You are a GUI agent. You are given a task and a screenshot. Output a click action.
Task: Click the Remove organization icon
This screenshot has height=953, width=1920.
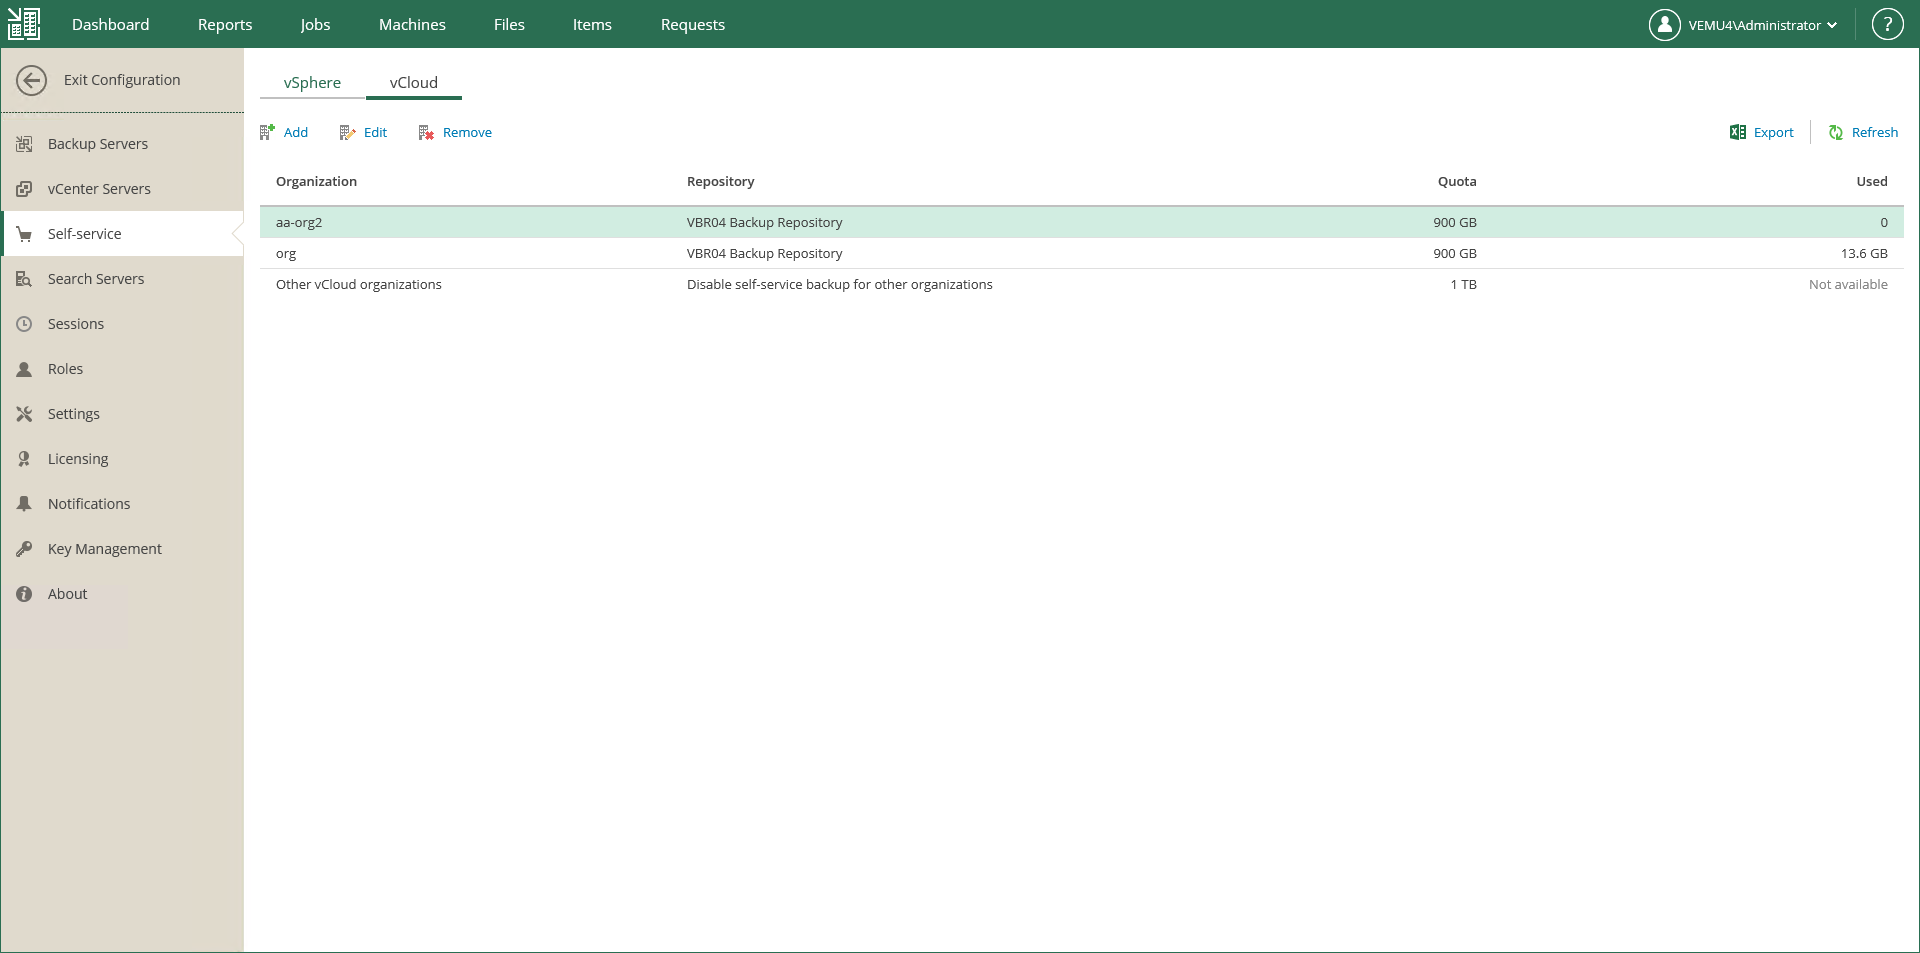point(426,132)
